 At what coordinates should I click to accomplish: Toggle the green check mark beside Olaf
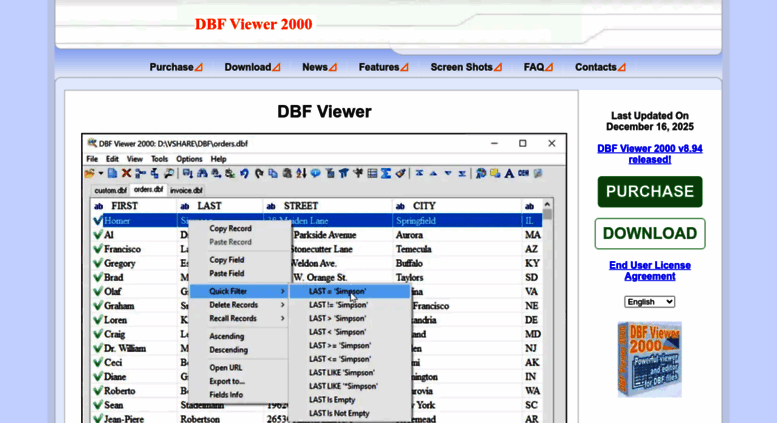point(98,291)
